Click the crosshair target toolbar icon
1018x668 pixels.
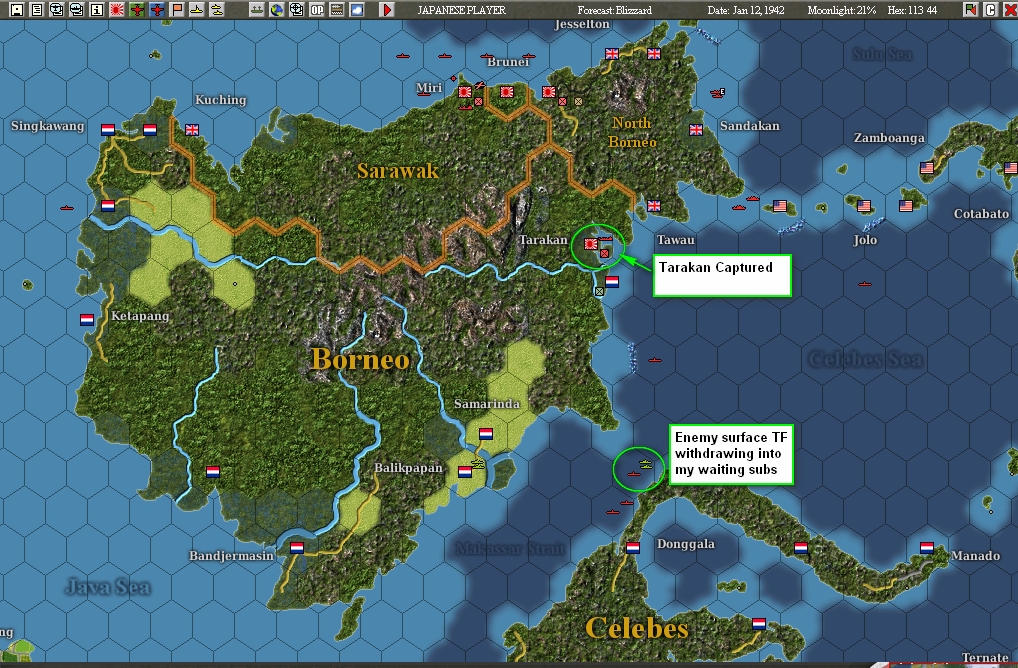point(297,10)
